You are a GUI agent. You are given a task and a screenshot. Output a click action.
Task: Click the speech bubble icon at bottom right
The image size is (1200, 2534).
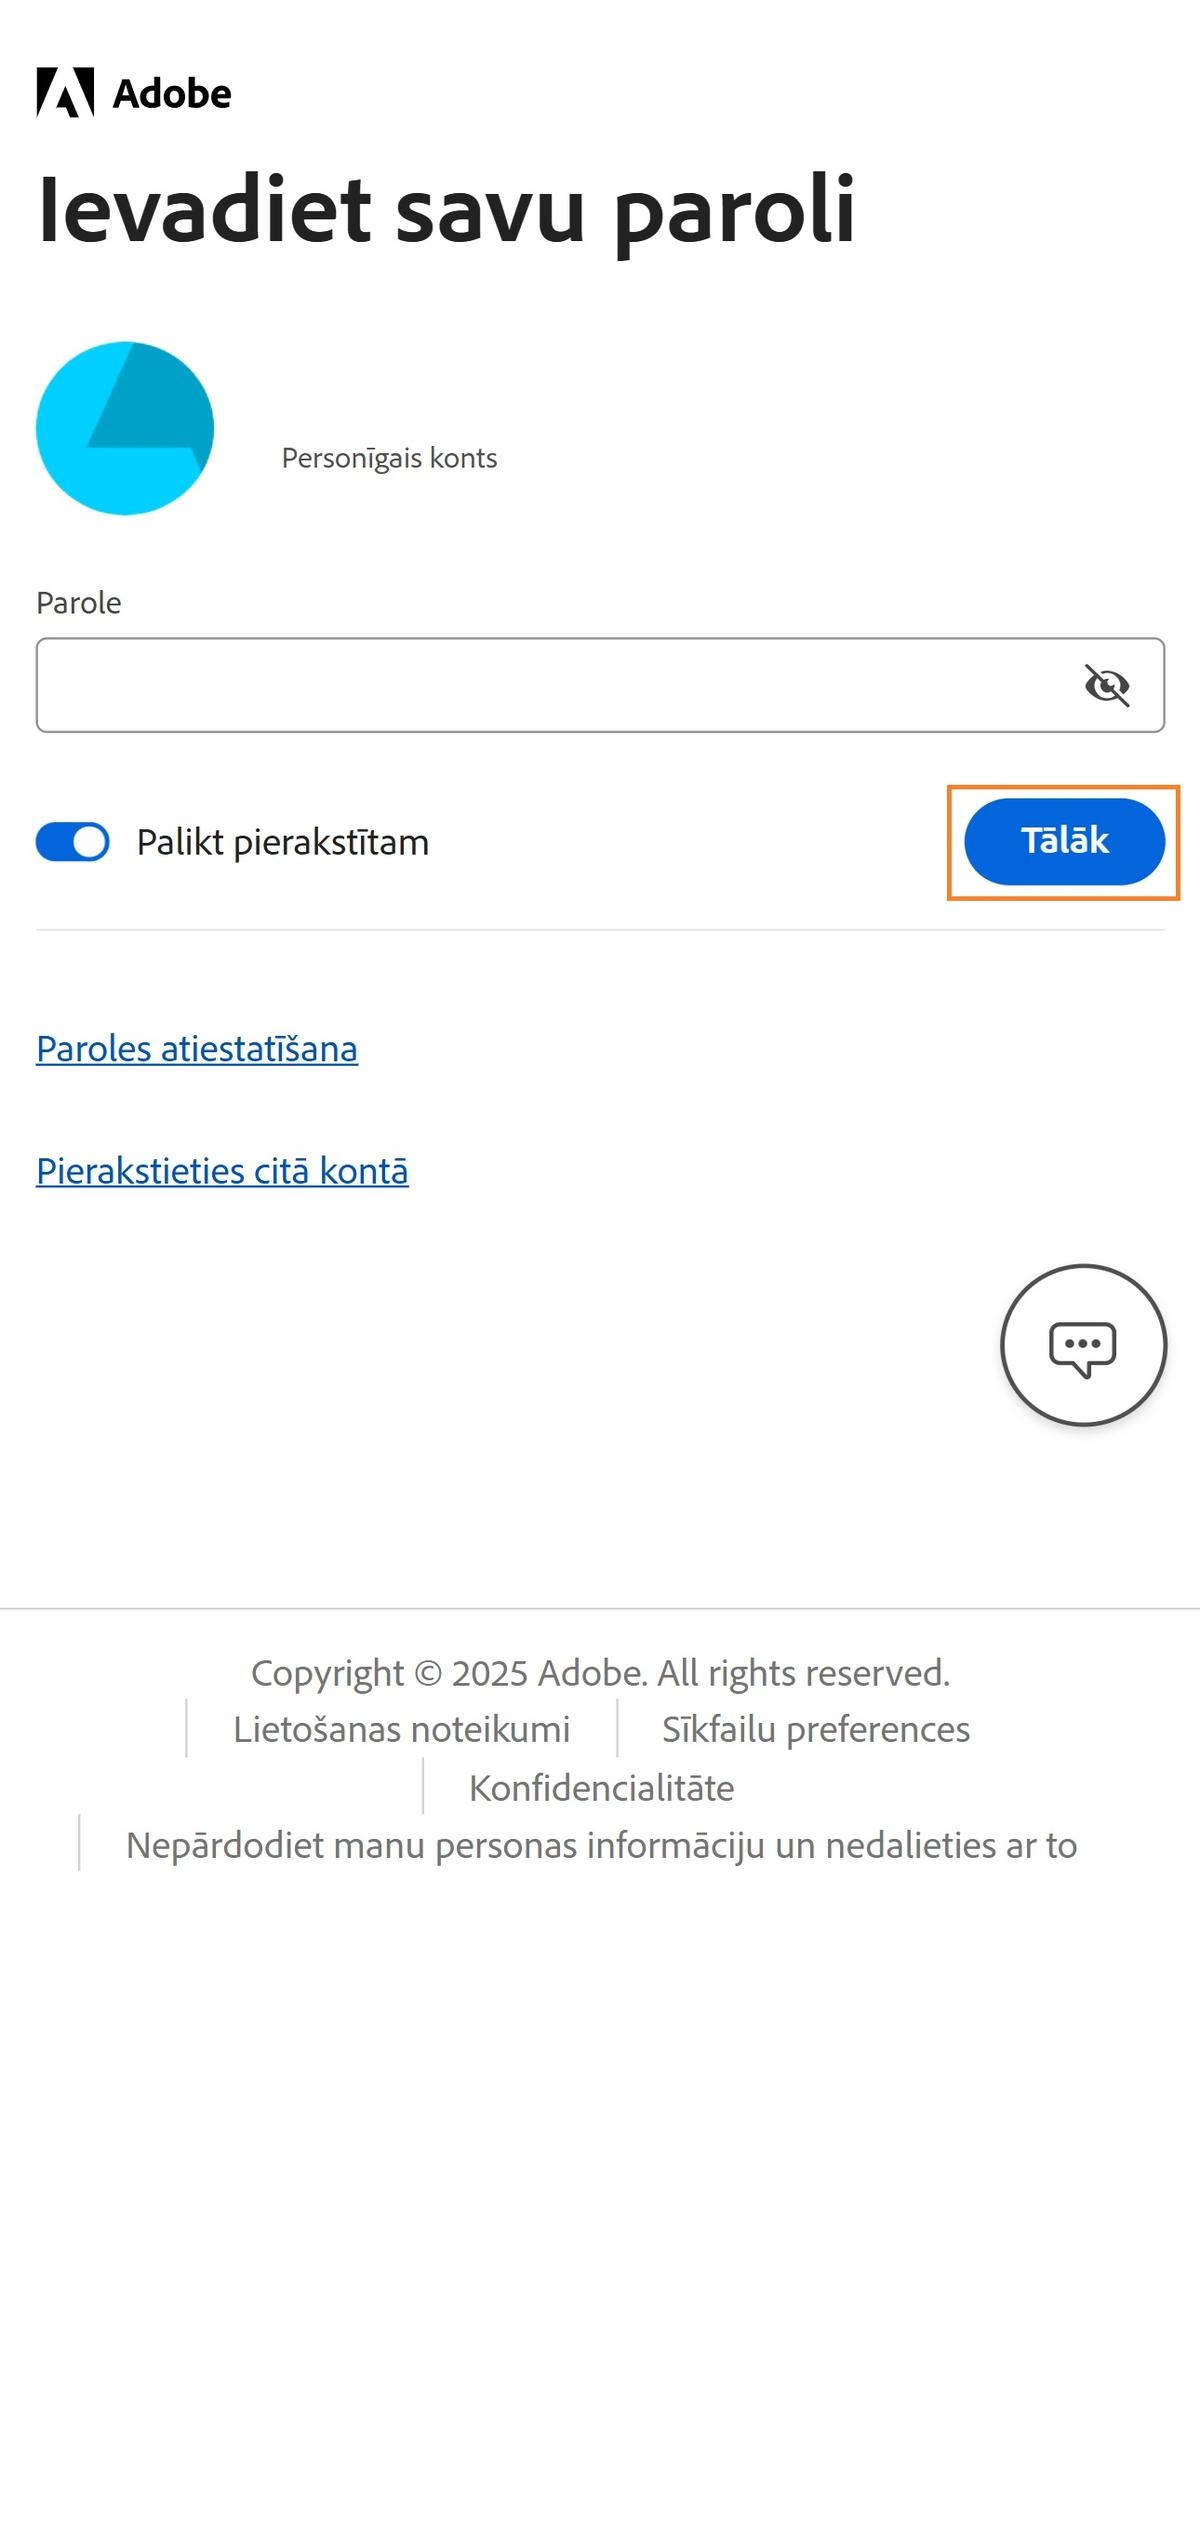[1083, 1346]
